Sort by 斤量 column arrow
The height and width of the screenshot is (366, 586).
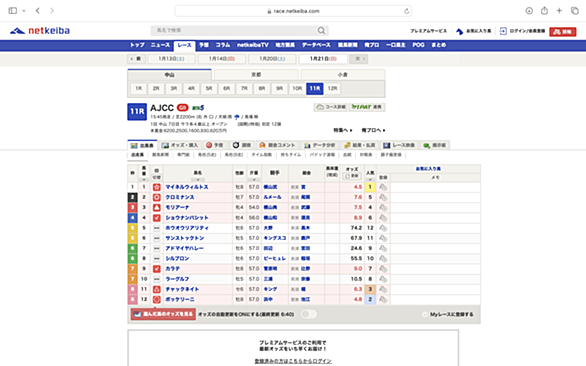click(254, 180)
